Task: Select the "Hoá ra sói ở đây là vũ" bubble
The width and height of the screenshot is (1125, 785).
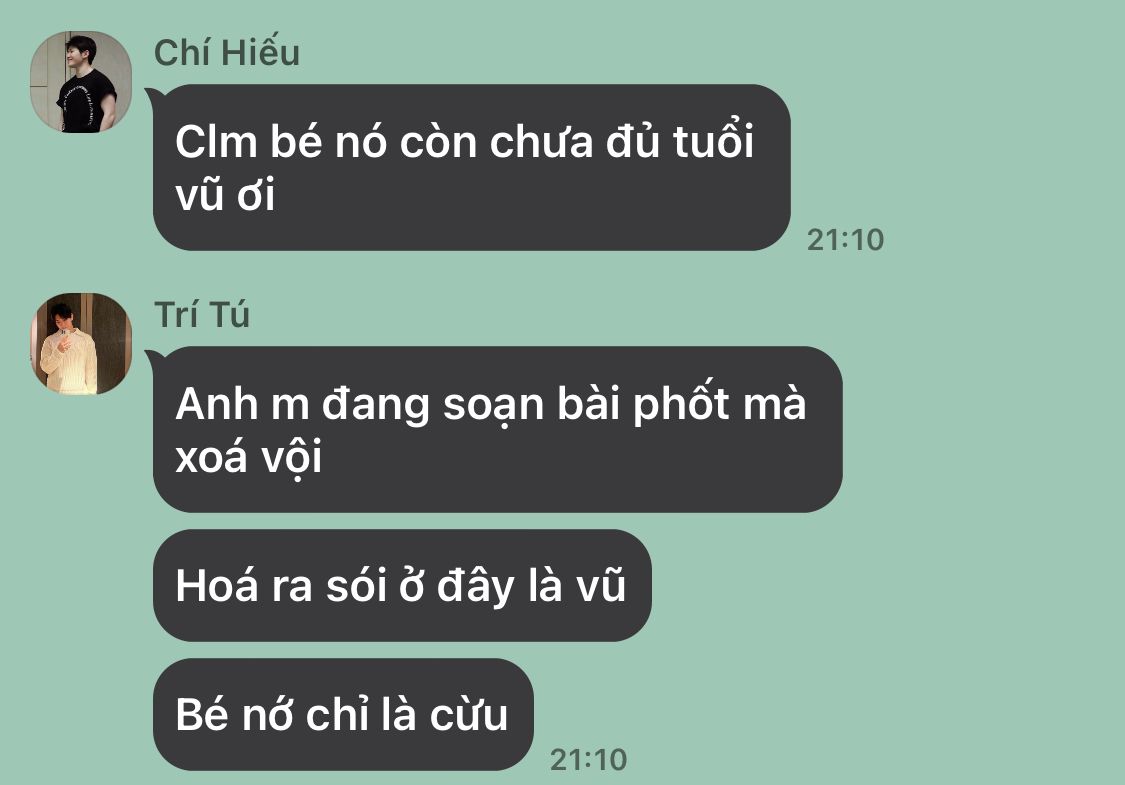Action: pos(402,586)
